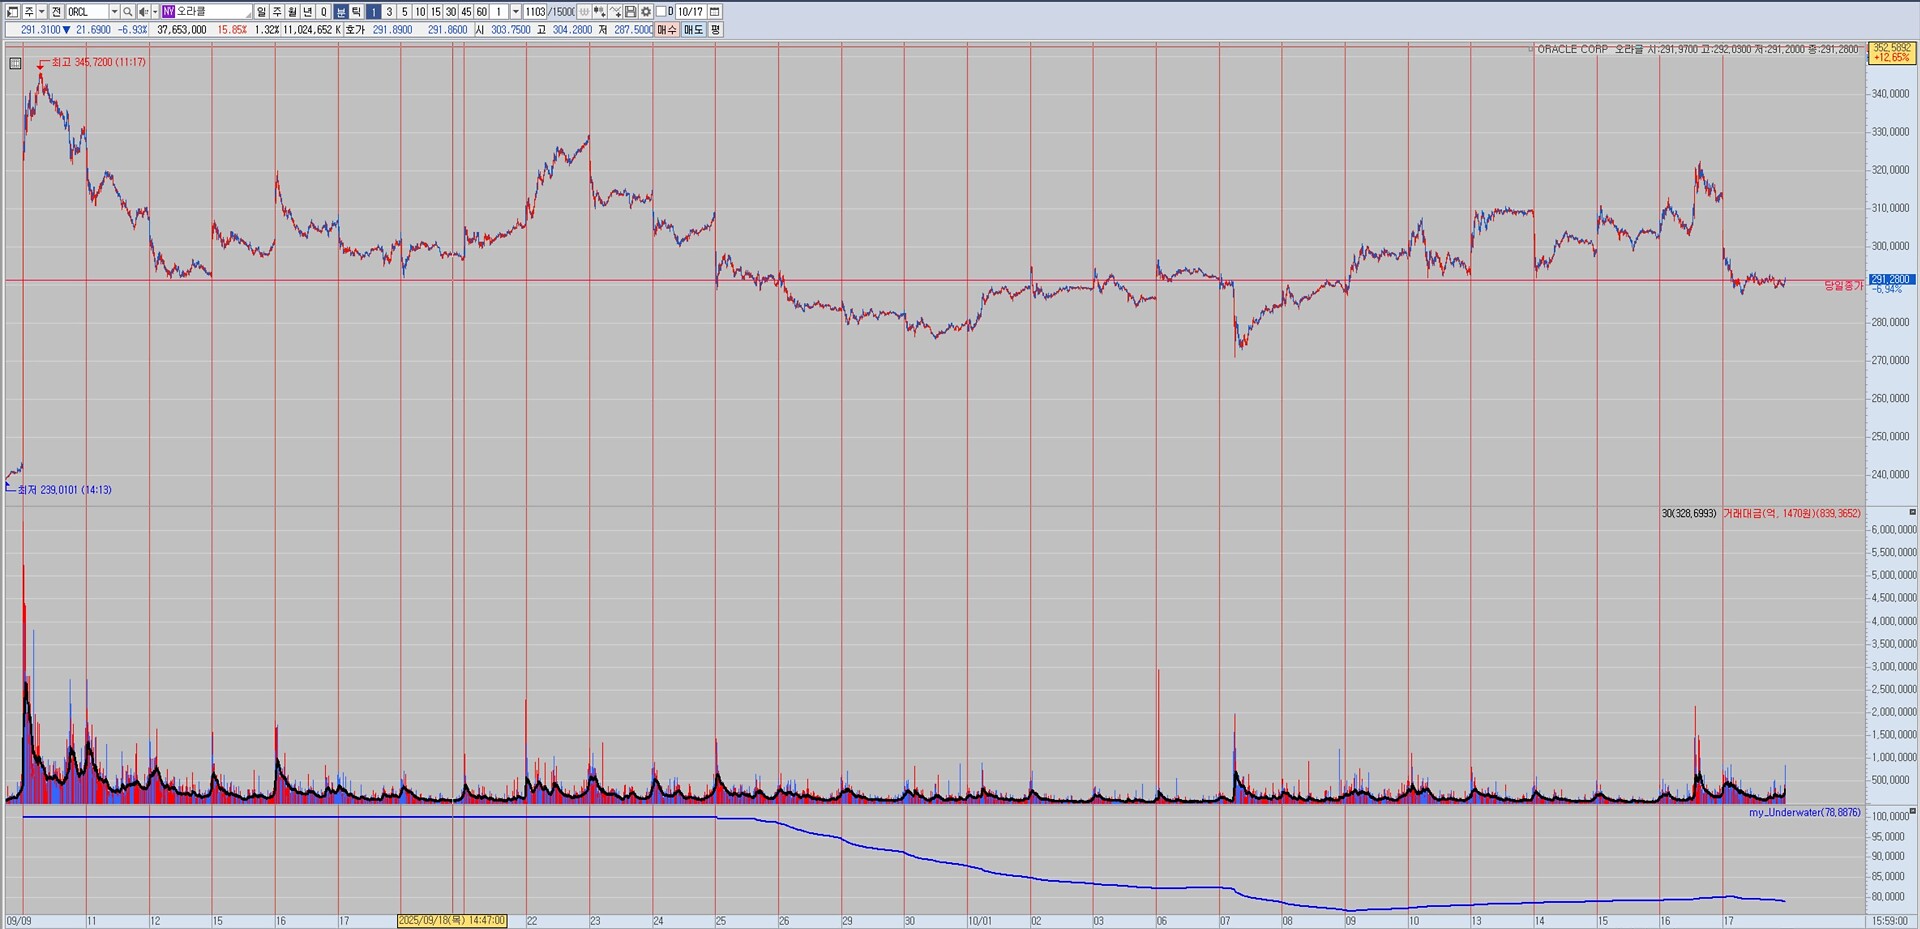
Task: Click the 최저 239.0101 low label
Action: (x=65, y=490)
